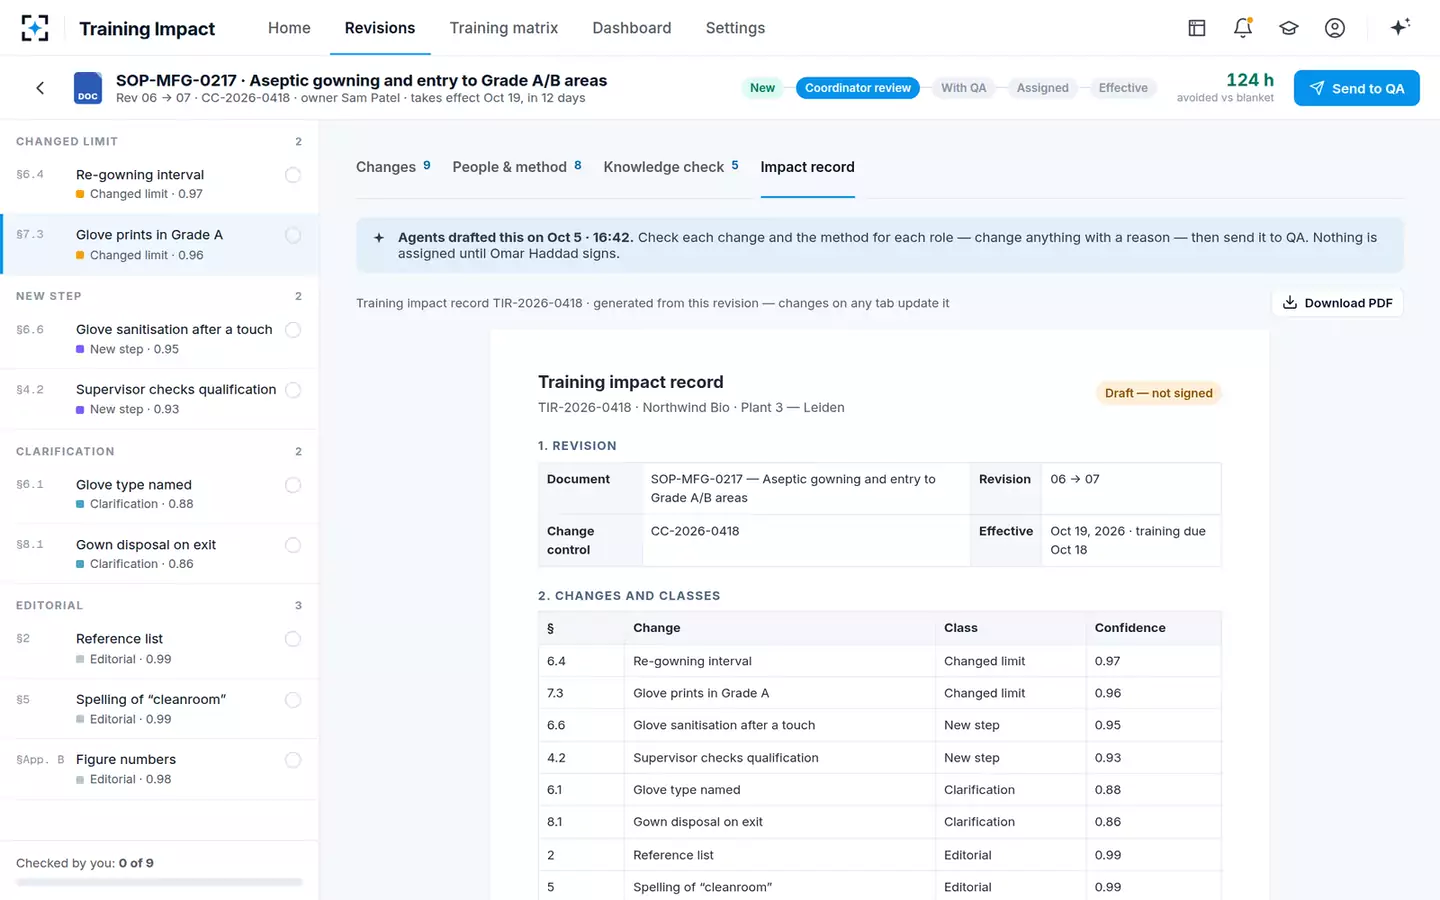The image size is (1440, 900).
Task: Mark Glove prints in Grade A checked
Action: point(293,235)
